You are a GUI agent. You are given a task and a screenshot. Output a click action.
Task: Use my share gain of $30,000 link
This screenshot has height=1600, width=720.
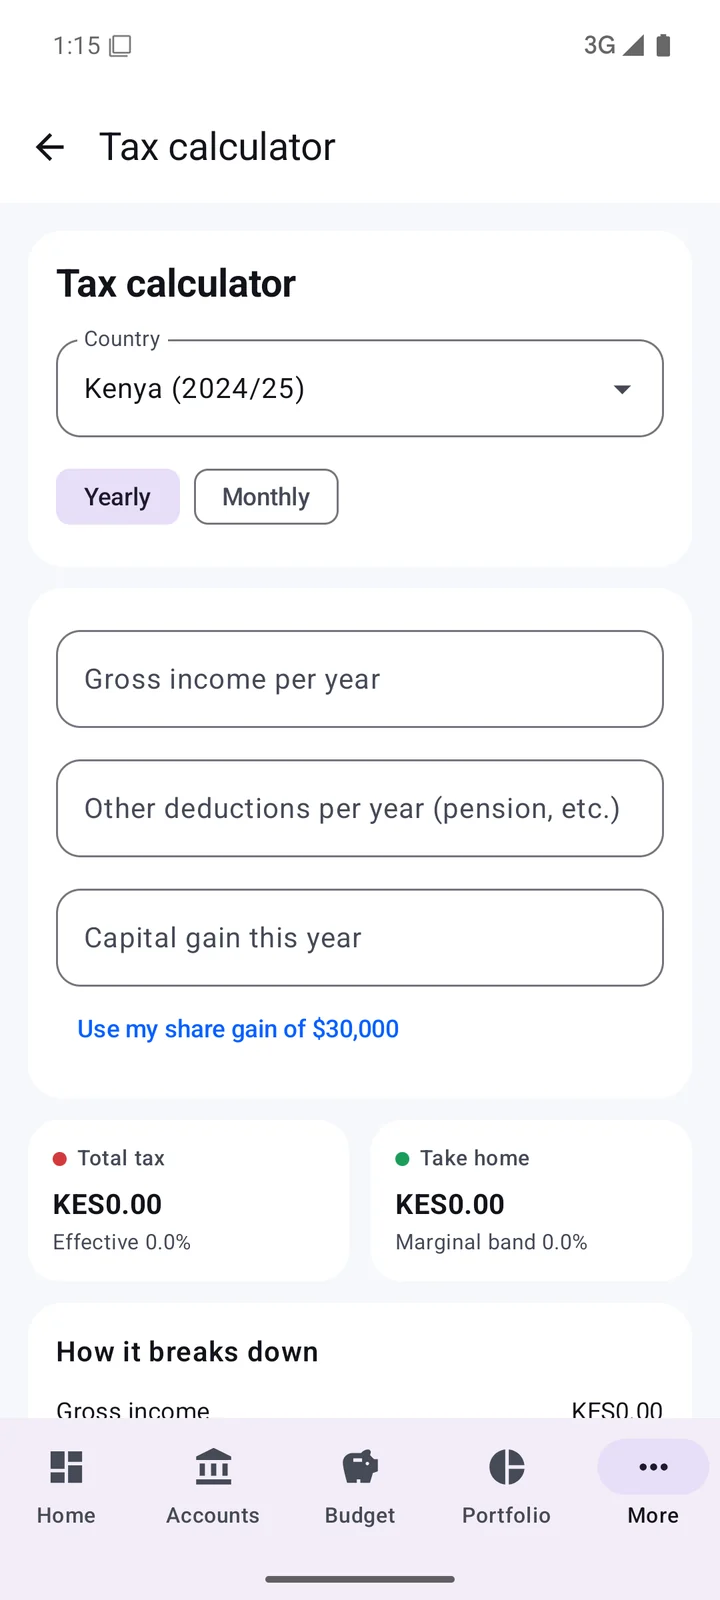pos(238,1029)
